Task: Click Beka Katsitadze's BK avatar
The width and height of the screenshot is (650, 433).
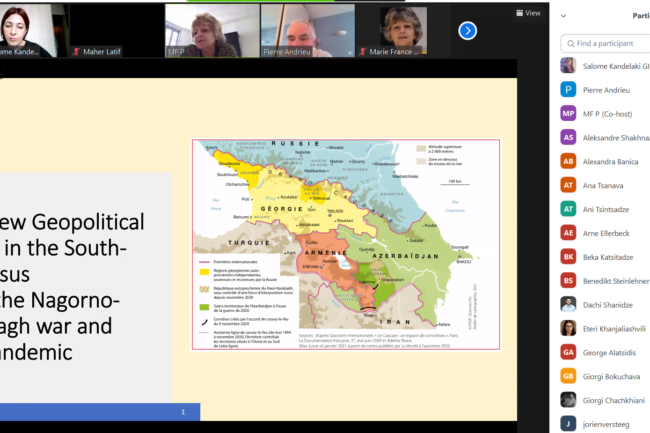Action: click(568, 256)
